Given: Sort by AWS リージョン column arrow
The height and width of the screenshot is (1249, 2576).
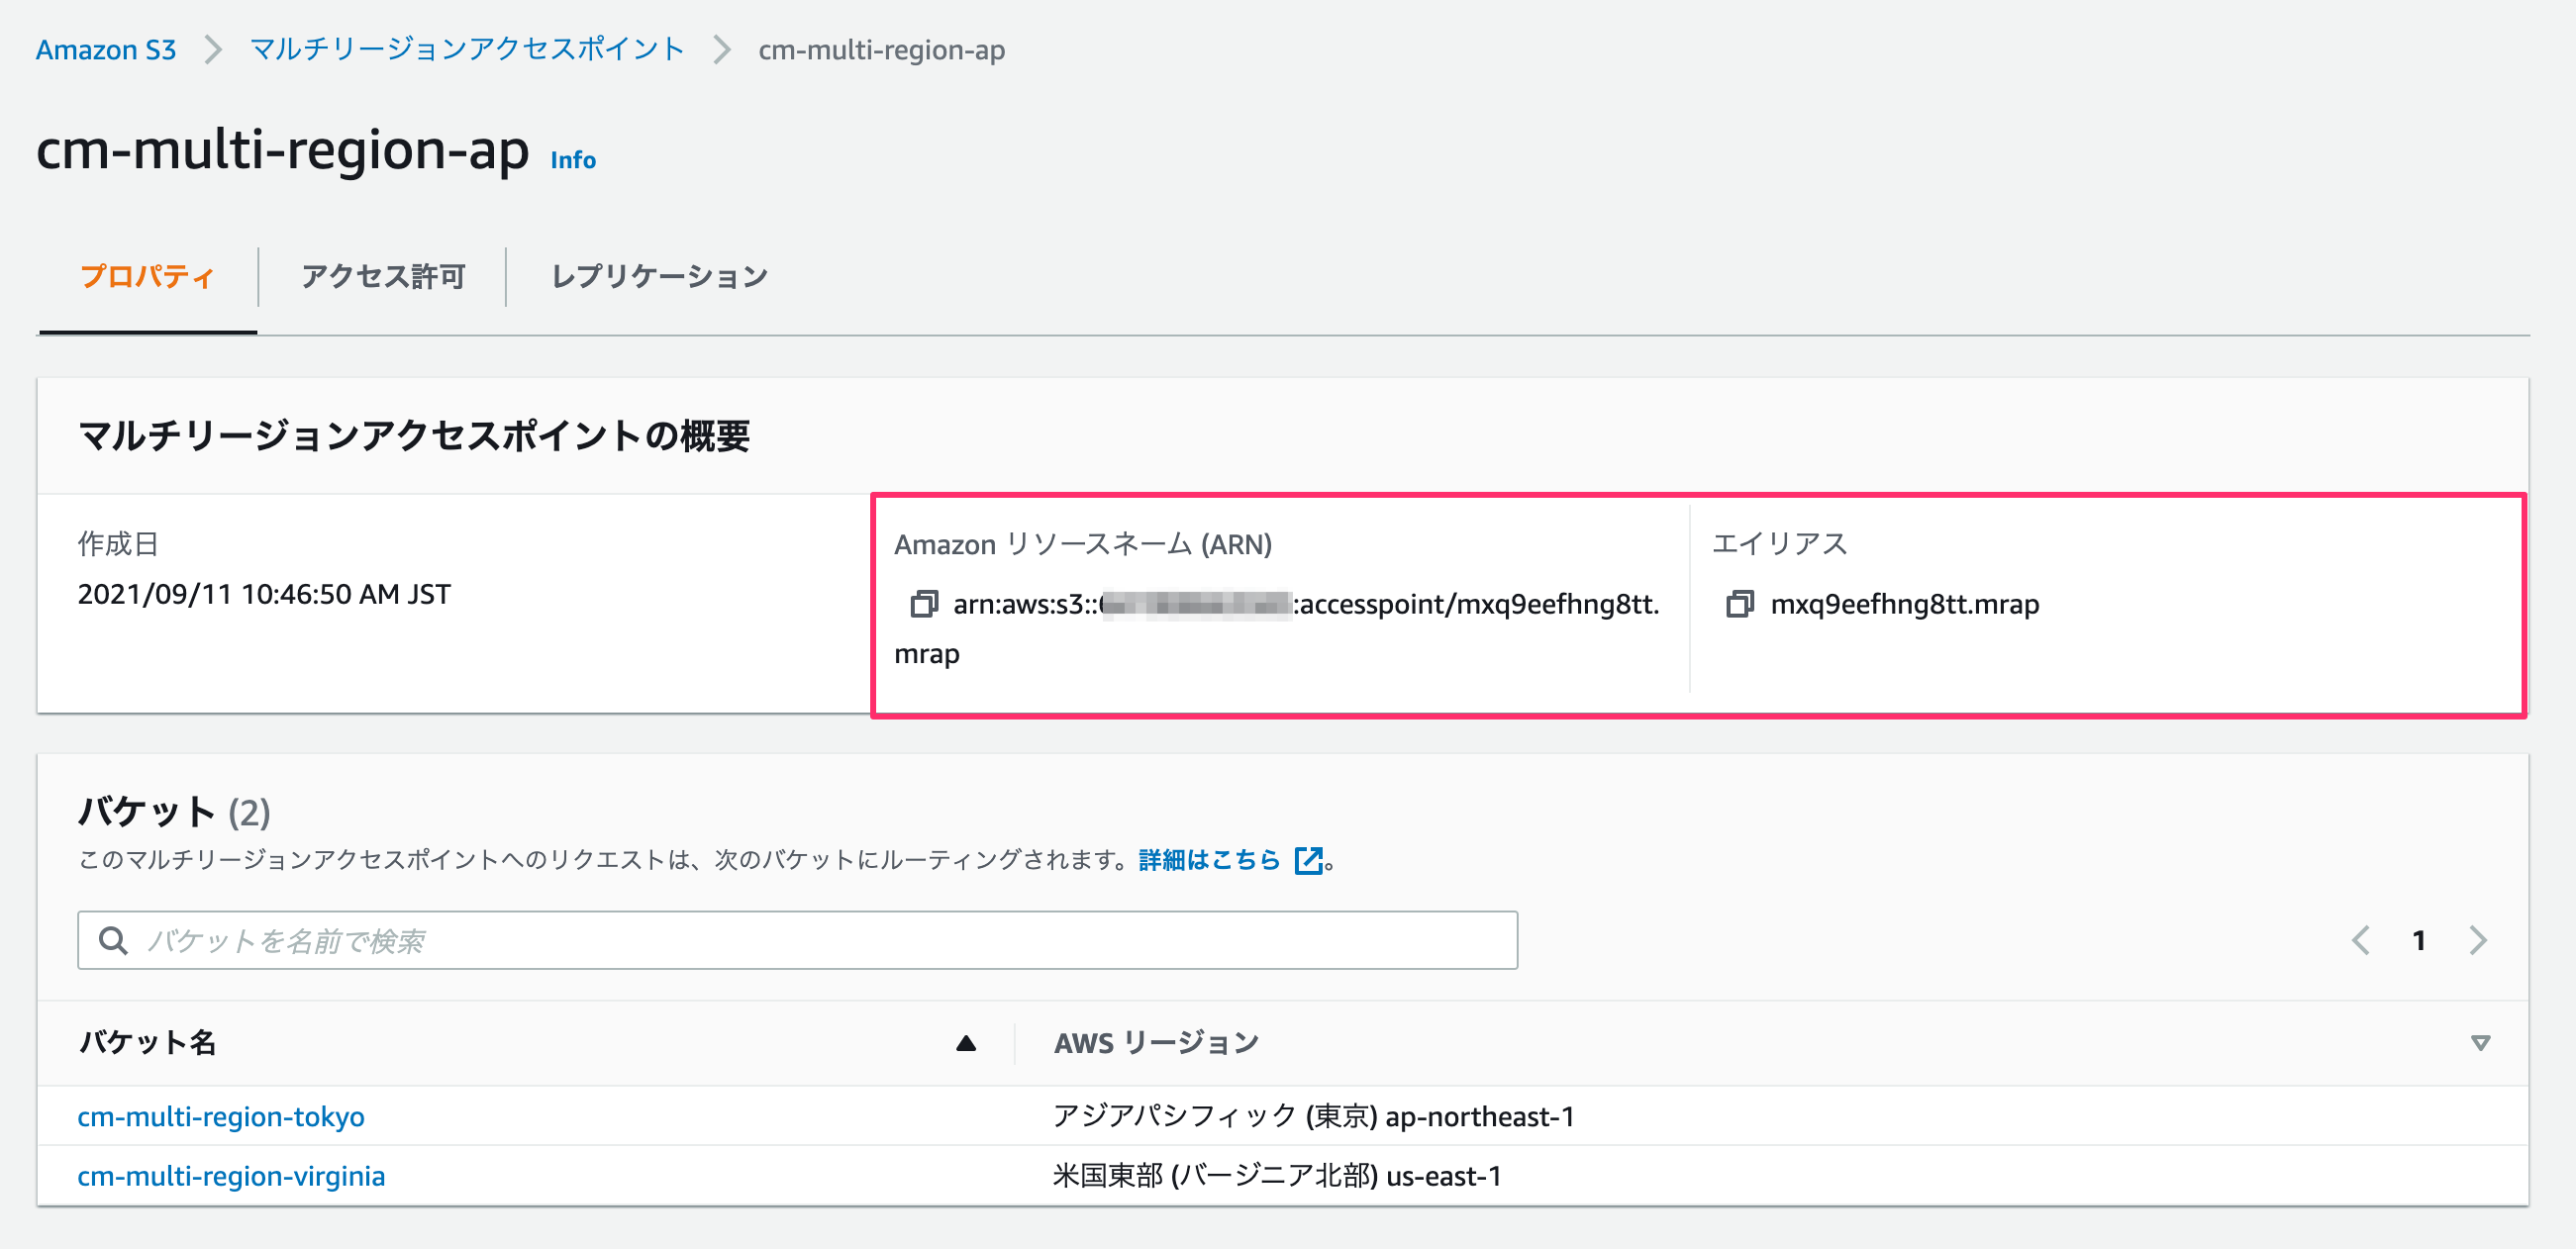Looking at the screenshot, I should coord(2480,1043).
